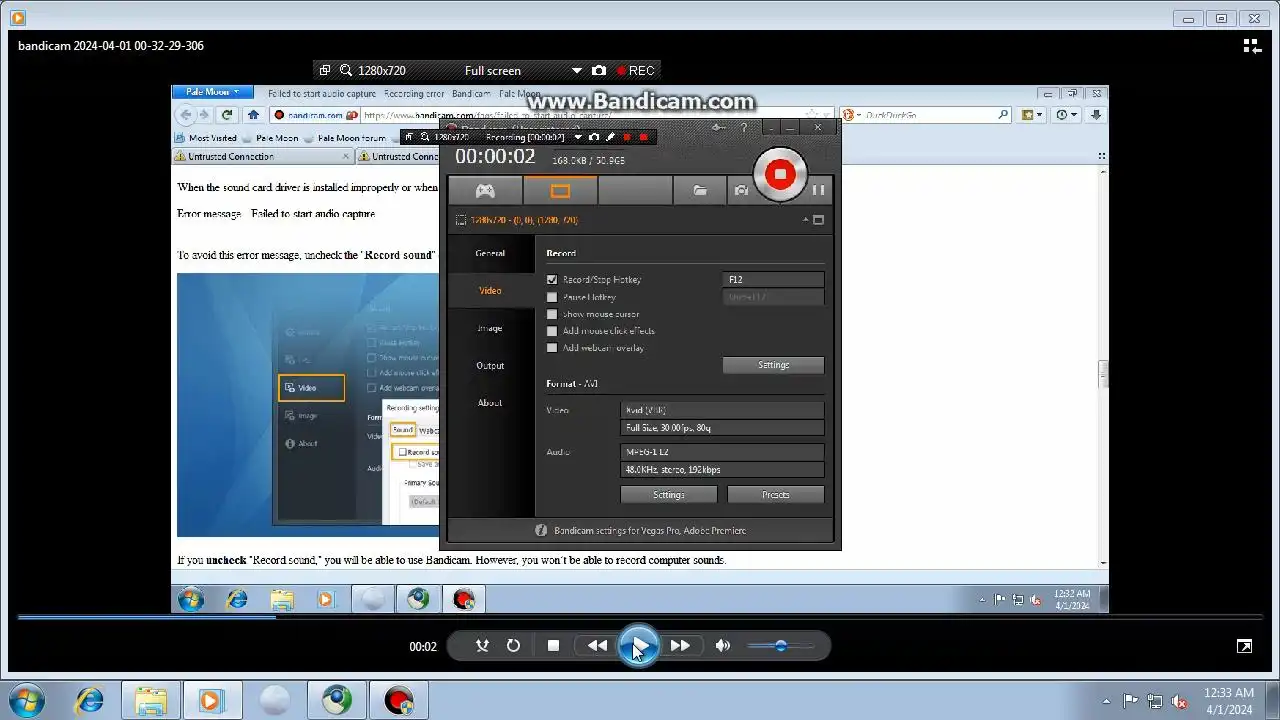The width and height of the screenshot is (1280, 720).
Task: Mute the media player speaker icon
Action: (x=723, y=646)
